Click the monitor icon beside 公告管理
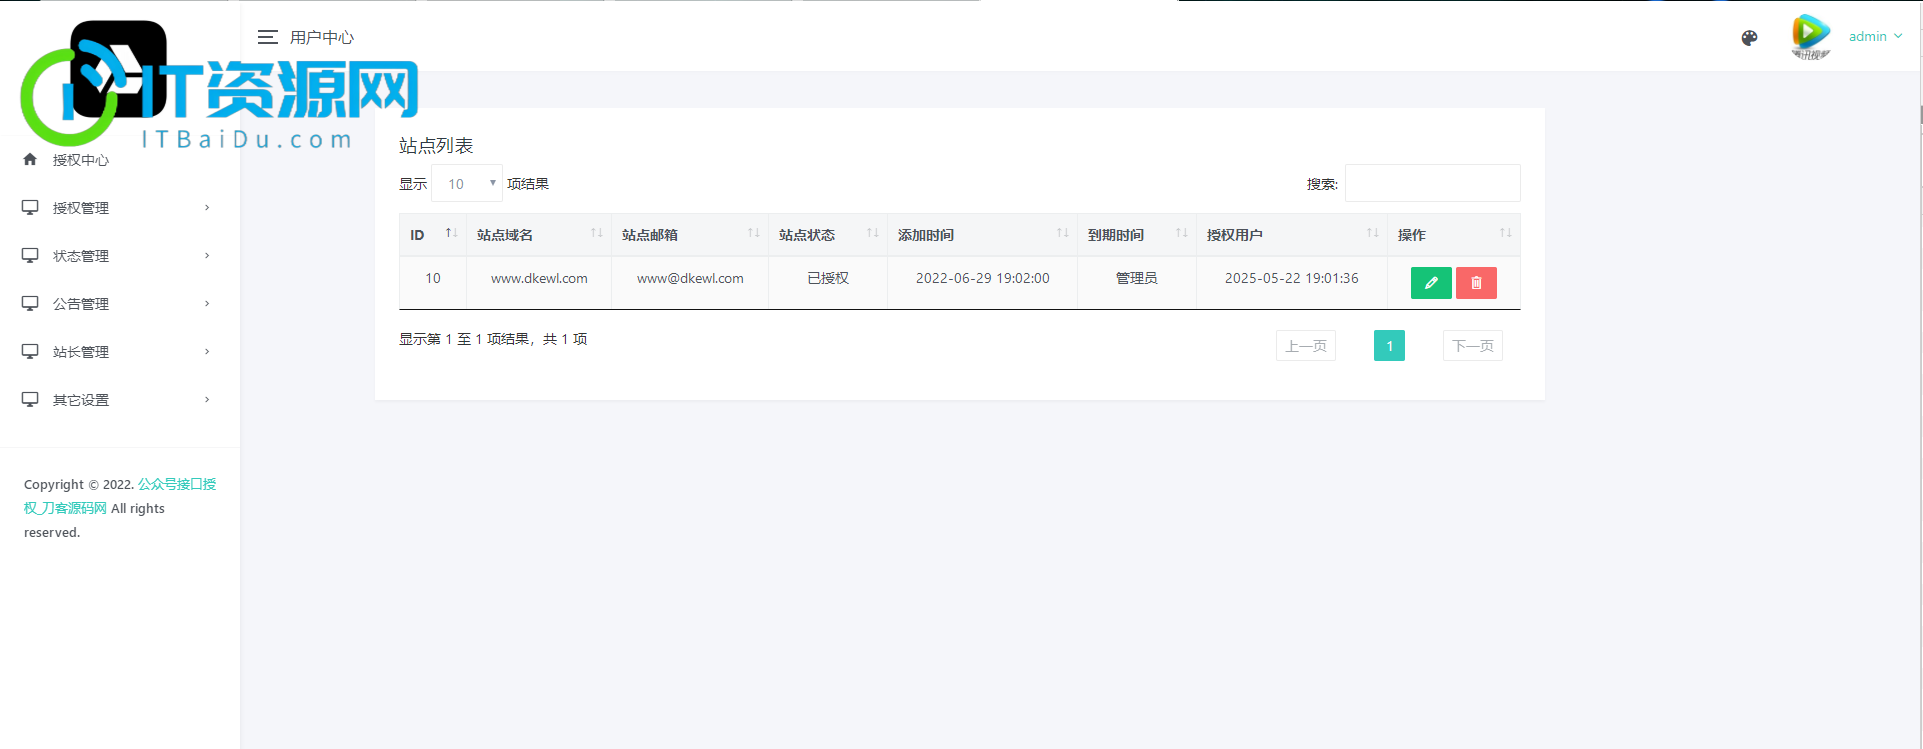The image size is (1923, 749). [x=30, y=303]
